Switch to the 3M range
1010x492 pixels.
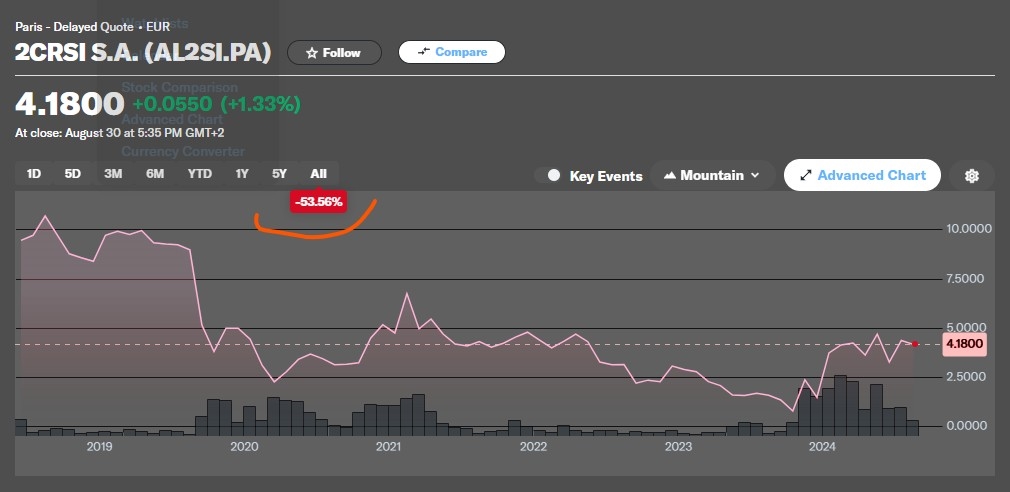point(113,174)
